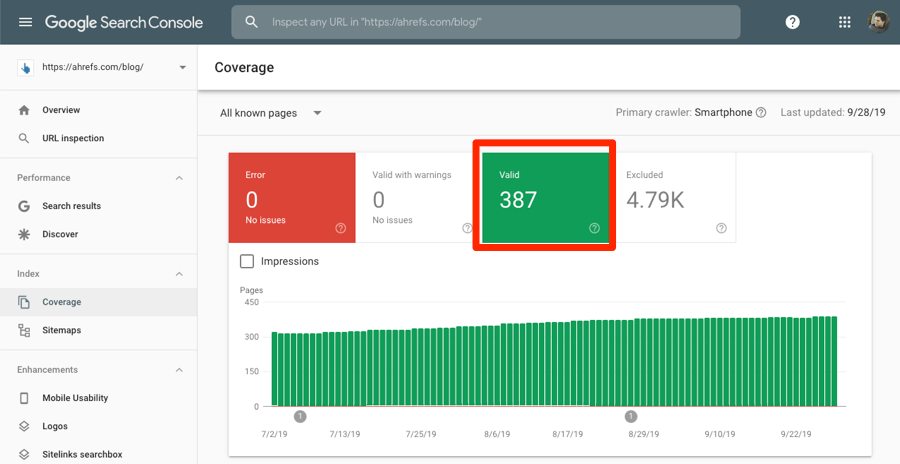Click the search magnifier icon
Screen dimensions: 900x464
coord(251,22)
